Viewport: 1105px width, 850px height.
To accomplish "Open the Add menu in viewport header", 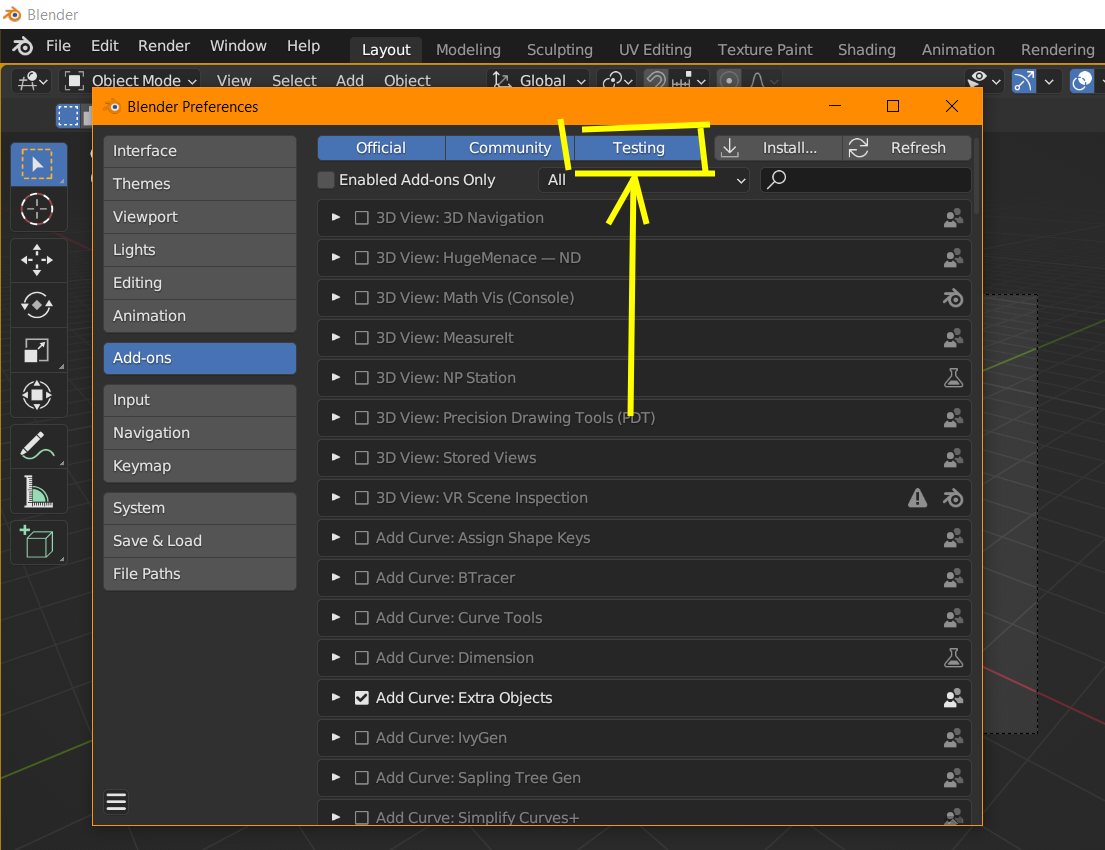I will (350, 81).
